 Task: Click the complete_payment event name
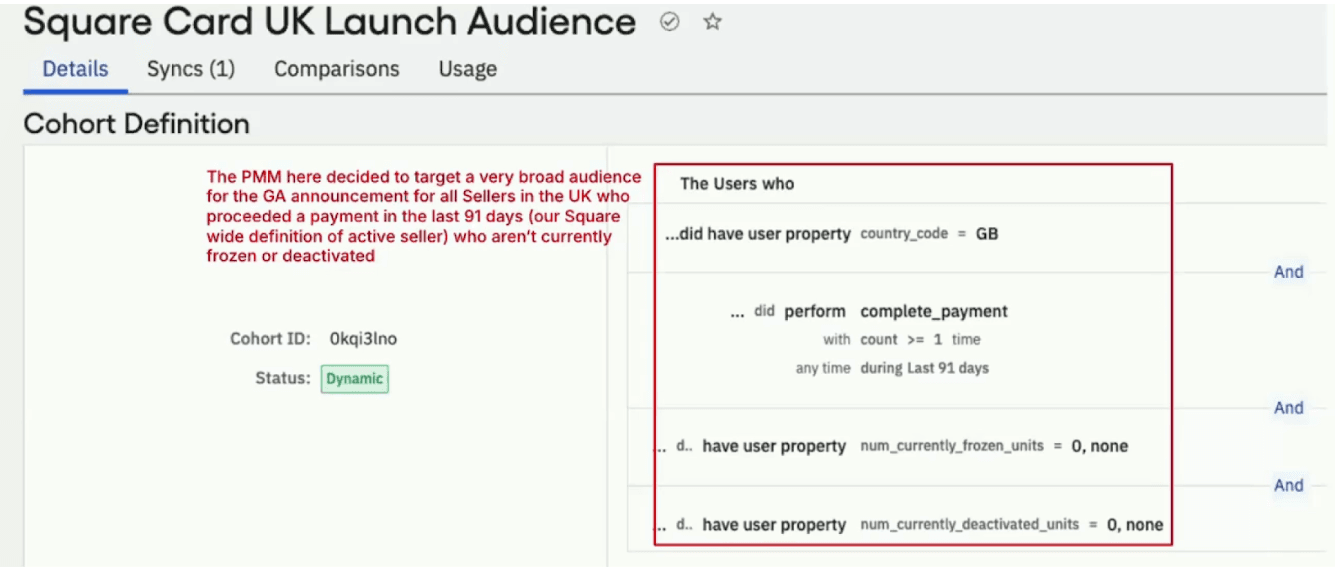(x=934, y=311)
